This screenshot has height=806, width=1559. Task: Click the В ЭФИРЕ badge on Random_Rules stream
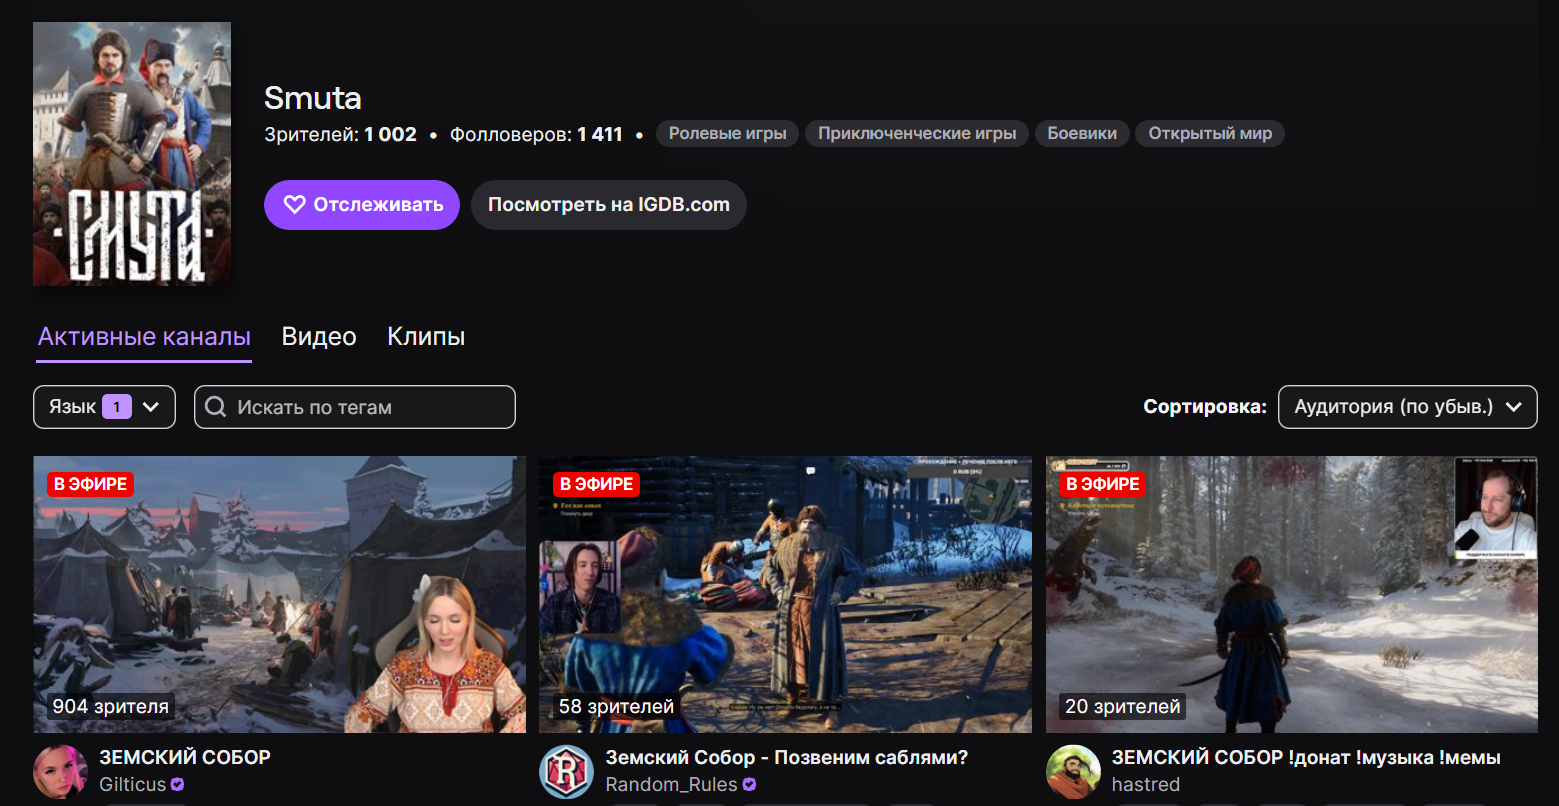pos(596,484)
